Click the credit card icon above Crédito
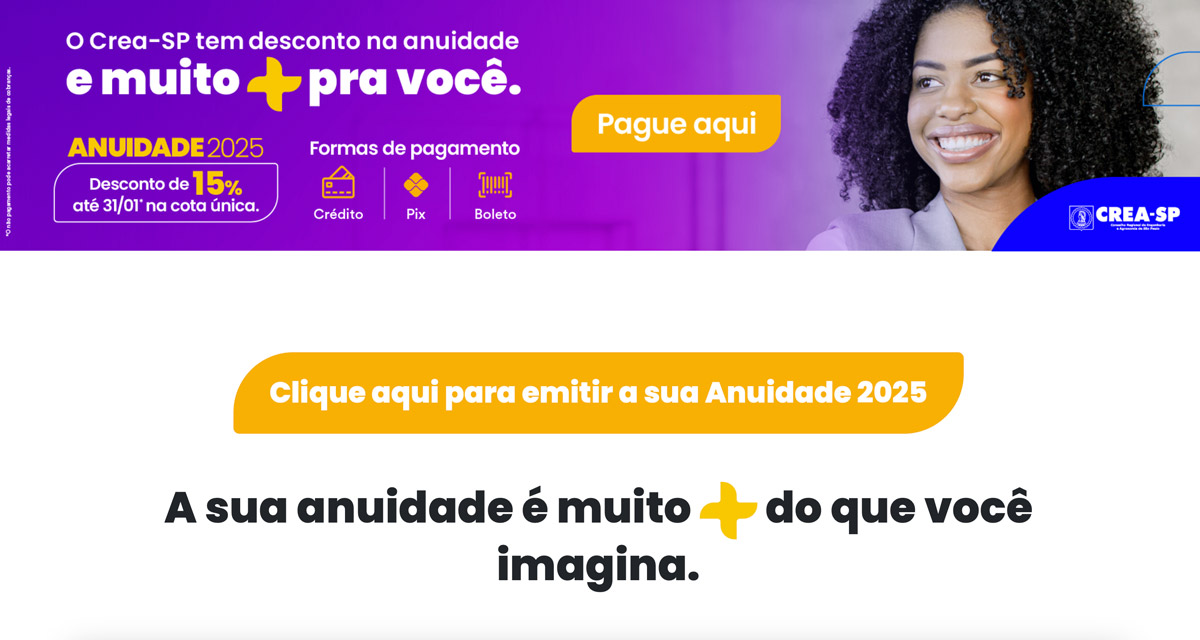The width and height of the screenshot is (1200, 640). [x=338, y=183]
